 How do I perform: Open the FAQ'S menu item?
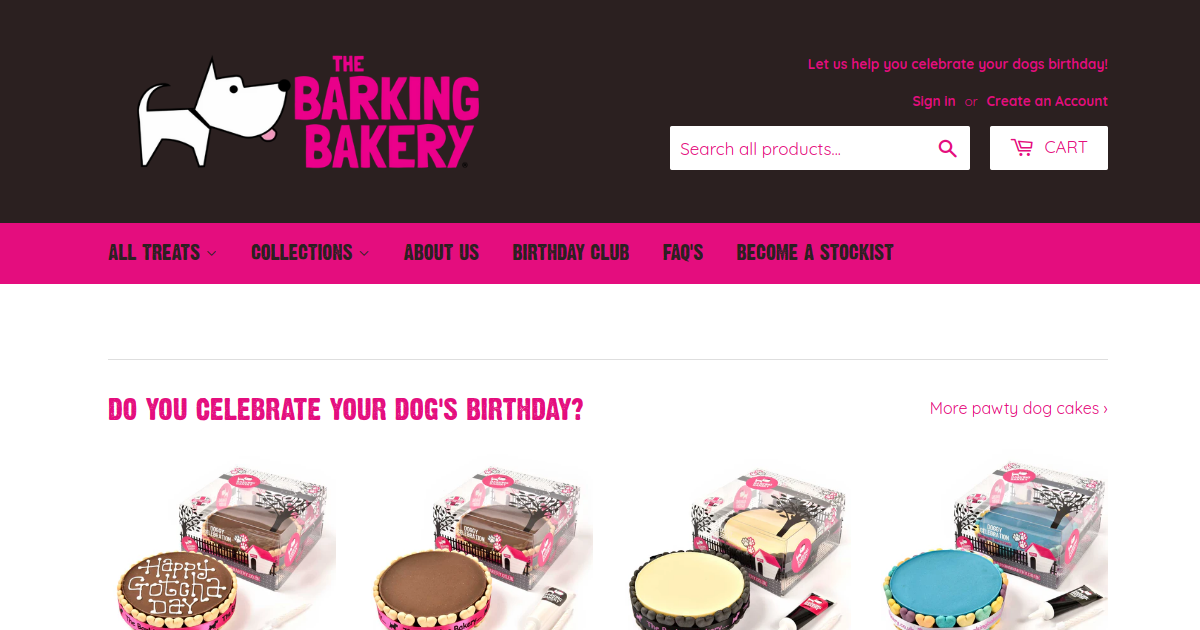[683, 252]
